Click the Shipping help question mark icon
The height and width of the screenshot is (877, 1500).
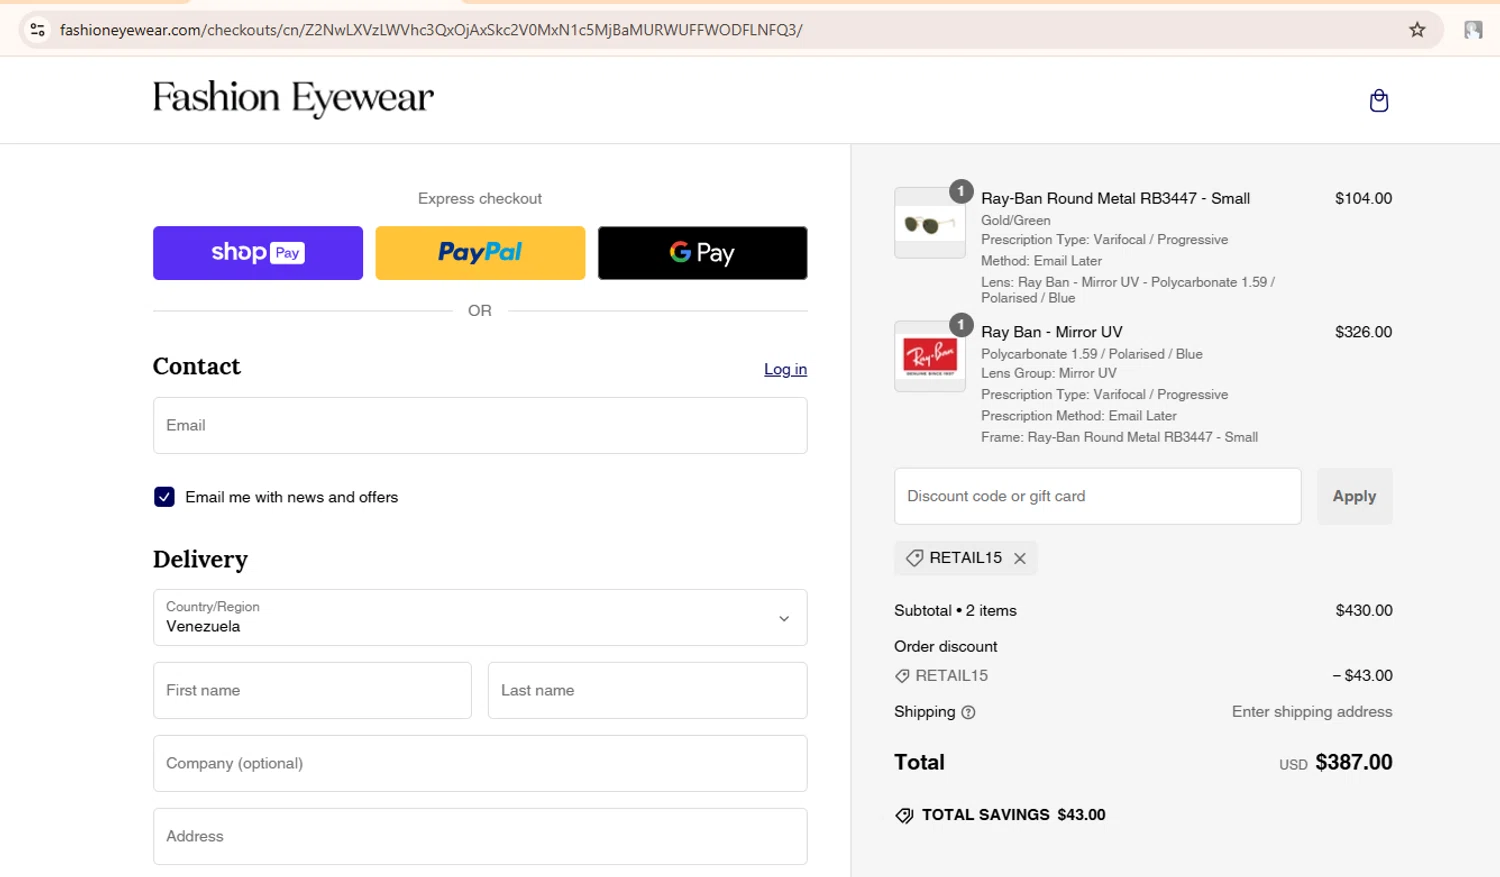tap(968, 713)
